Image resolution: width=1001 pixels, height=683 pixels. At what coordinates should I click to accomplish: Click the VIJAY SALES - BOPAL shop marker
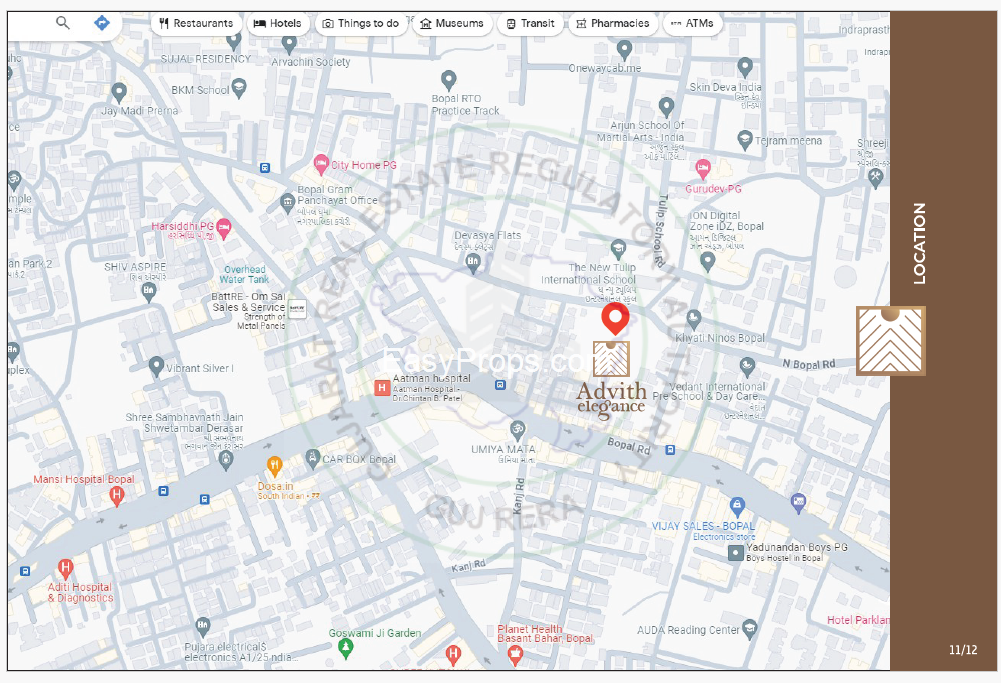737,507
